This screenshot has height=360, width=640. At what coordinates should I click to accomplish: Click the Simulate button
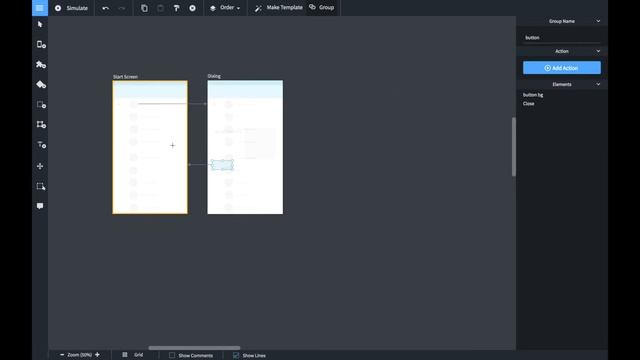(71, 8)
